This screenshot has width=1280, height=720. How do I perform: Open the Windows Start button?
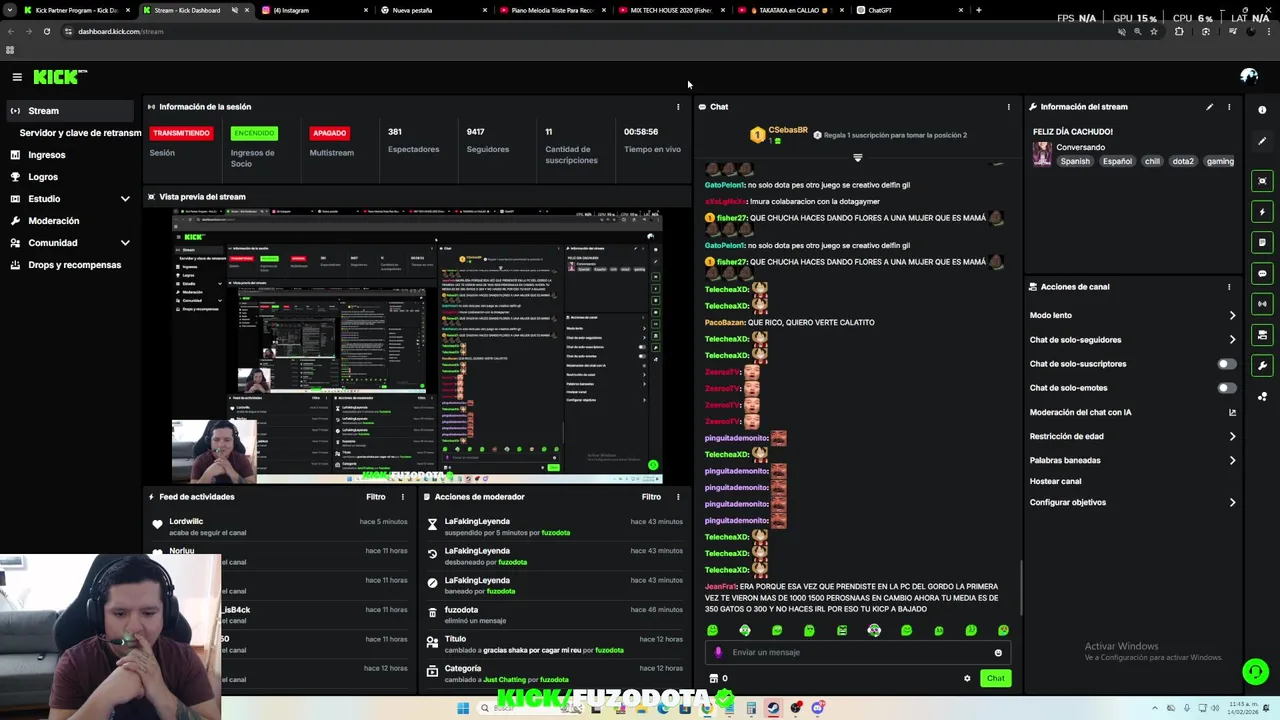tap(463, 708)
